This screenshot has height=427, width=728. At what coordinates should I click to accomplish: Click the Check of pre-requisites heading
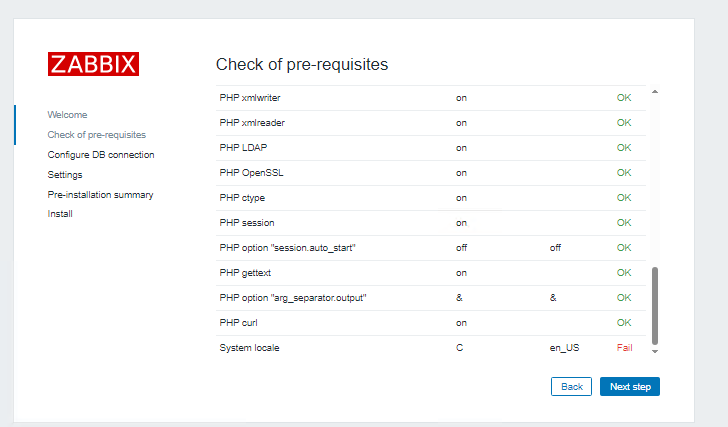click(301, 64)
